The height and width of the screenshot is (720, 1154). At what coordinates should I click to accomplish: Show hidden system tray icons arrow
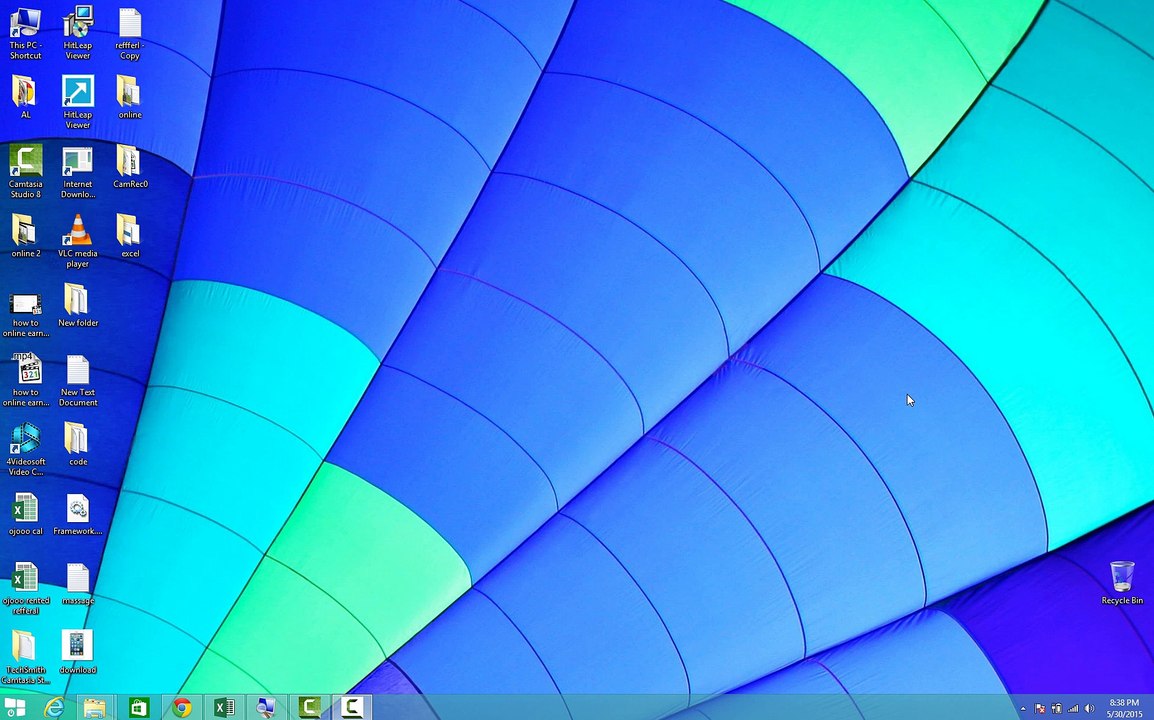(x=1022, y=709)
